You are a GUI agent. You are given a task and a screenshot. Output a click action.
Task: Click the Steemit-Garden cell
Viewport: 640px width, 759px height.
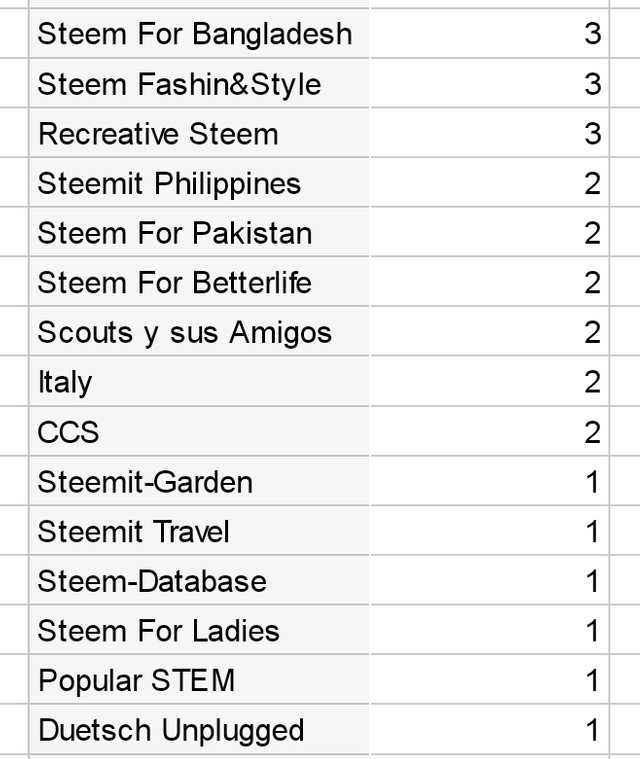pyautogui.click(x=199, y=482)
